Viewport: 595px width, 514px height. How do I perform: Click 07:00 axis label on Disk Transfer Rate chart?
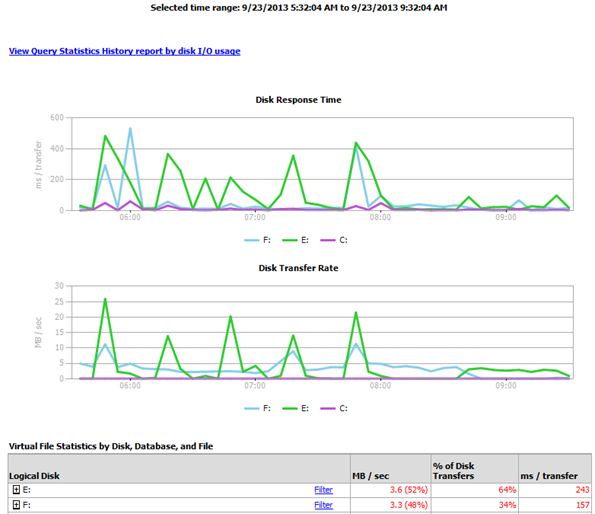pos(255,386)
